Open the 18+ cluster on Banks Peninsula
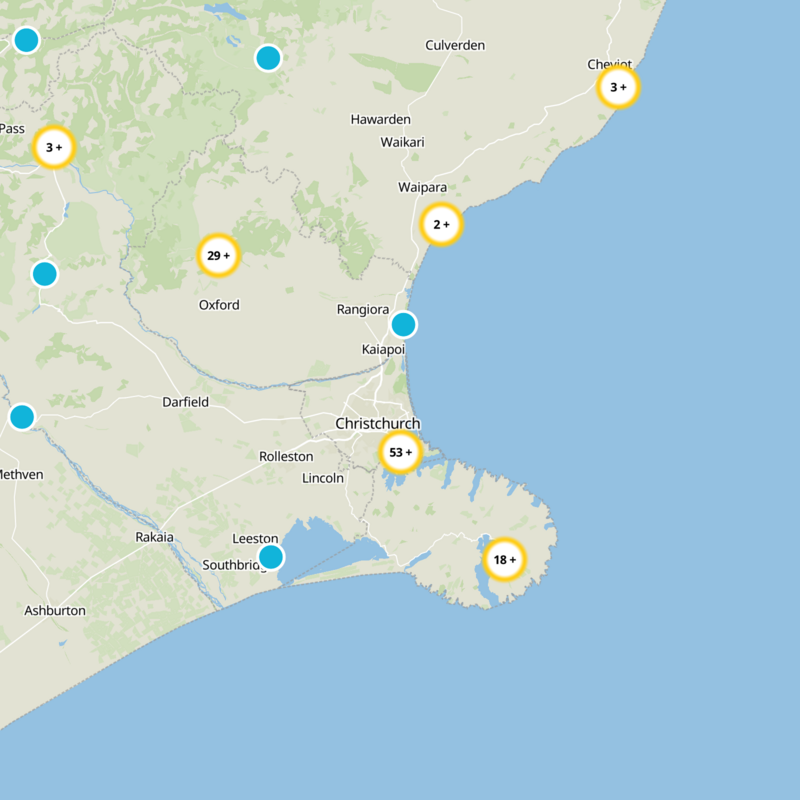The height and width of the screenshot is (800, 800). [x=505, y=560]
